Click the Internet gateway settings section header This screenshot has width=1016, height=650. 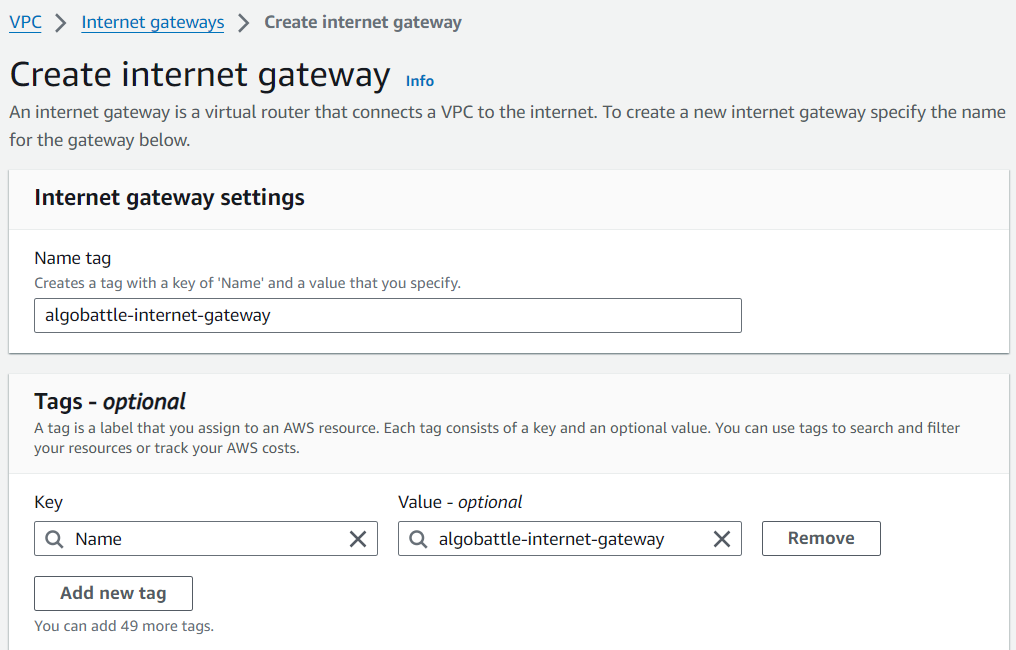coord(169,198)
